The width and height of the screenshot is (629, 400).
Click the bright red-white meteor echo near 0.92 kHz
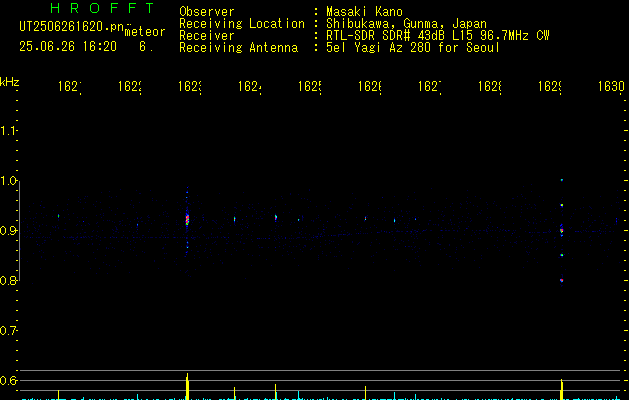point(187,219)
